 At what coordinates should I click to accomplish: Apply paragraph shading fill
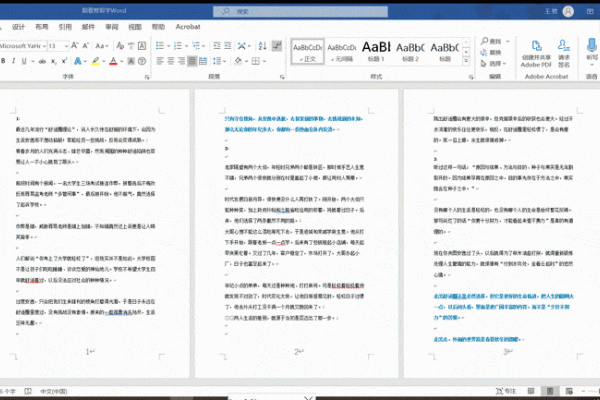point(238,61)
